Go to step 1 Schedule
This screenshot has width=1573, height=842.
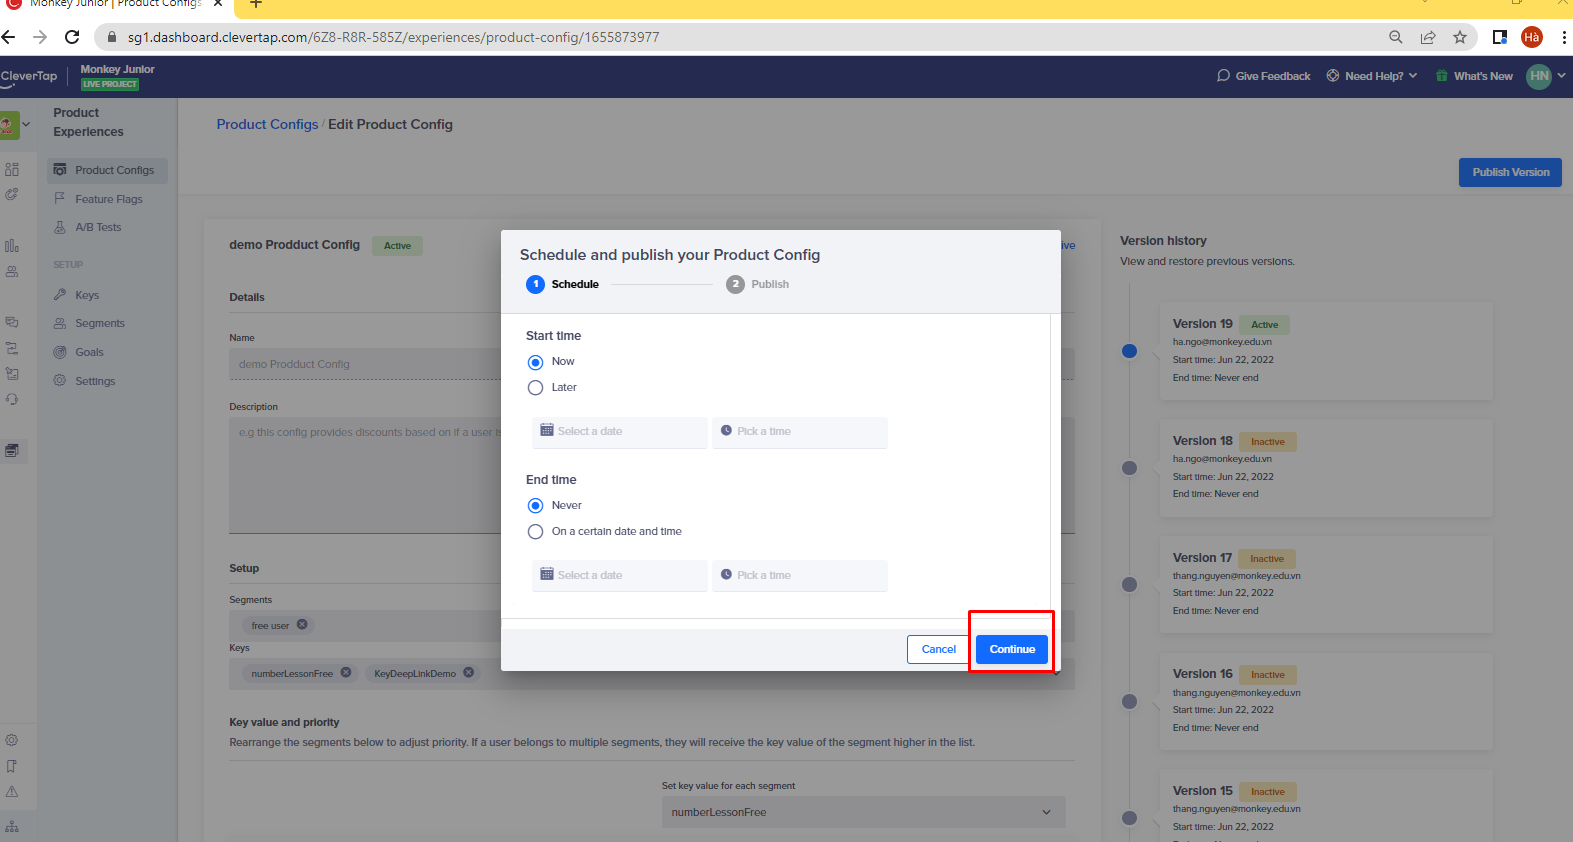[x=563, y=284]
